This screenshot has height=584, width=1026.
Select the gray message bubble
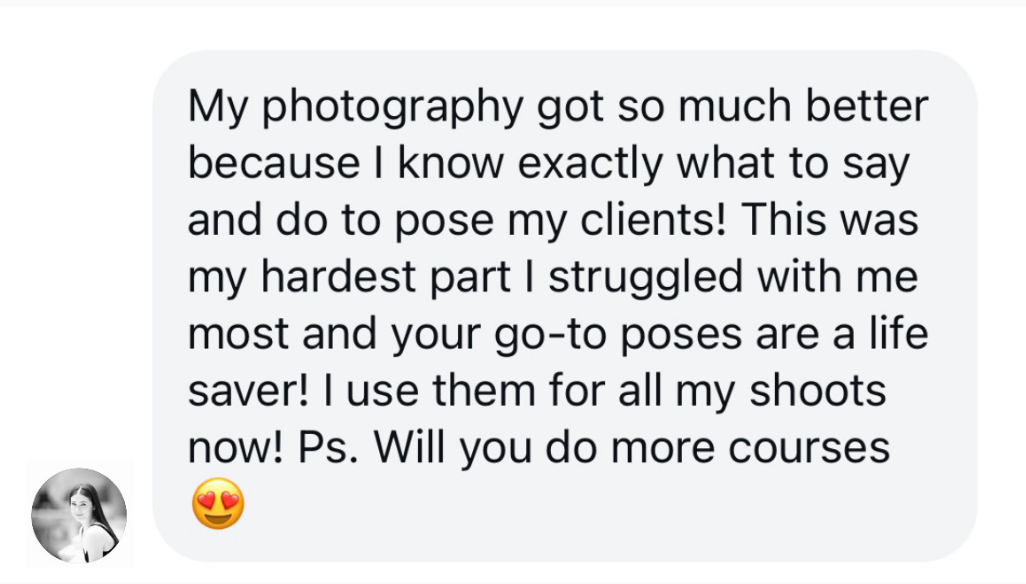coord(565,305)
